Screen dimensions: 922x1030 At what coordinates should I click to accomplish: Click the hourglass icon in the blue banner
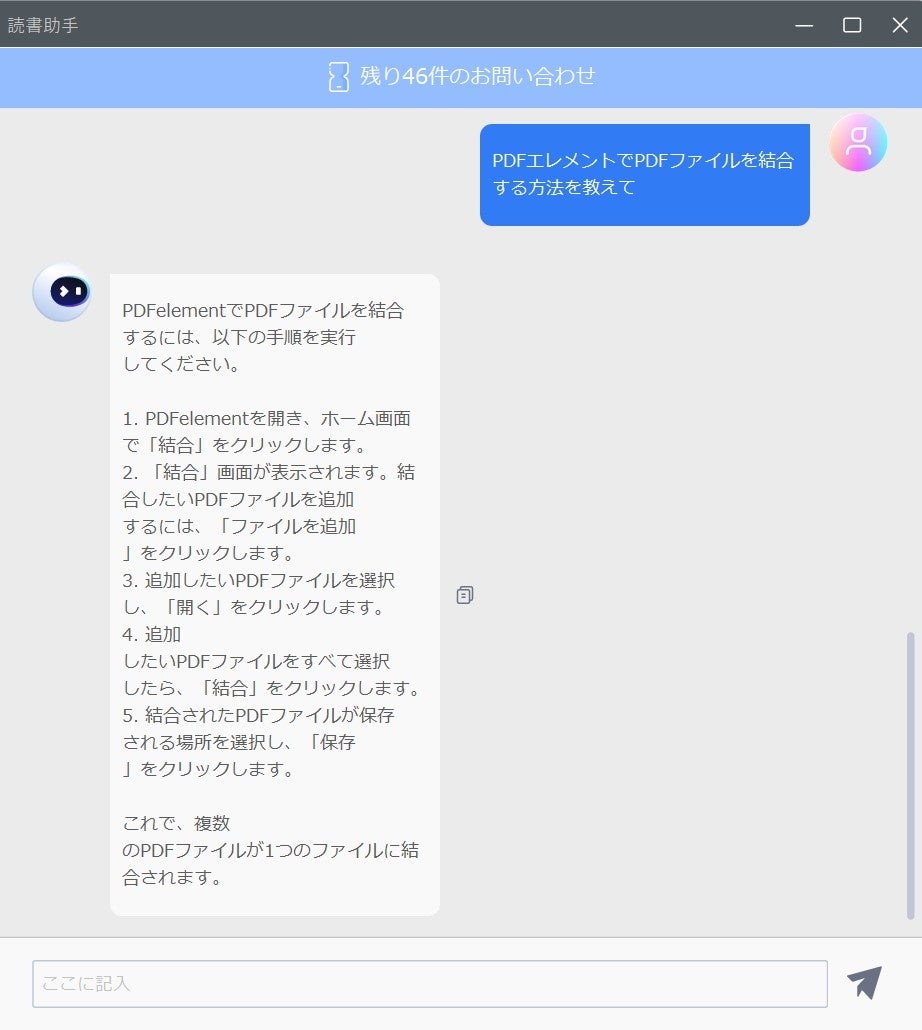coord(338,76)
